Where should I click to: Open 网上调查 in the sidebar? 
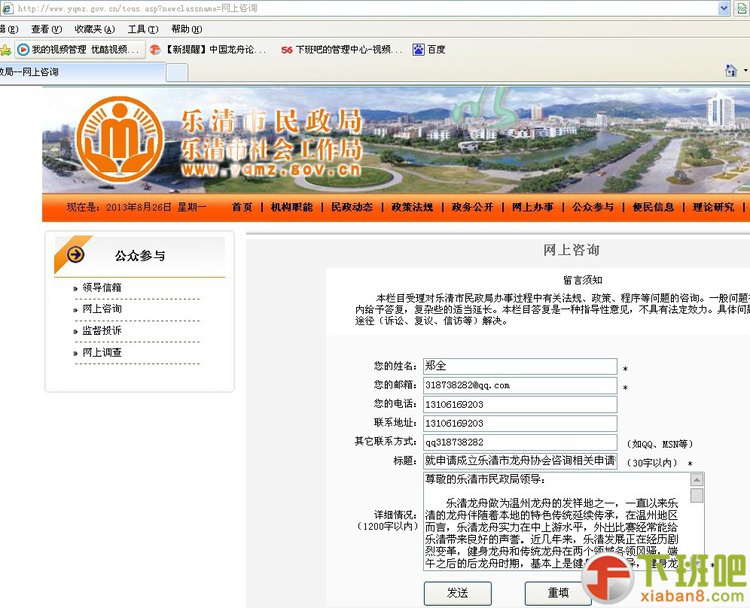[x=102, y=353]
